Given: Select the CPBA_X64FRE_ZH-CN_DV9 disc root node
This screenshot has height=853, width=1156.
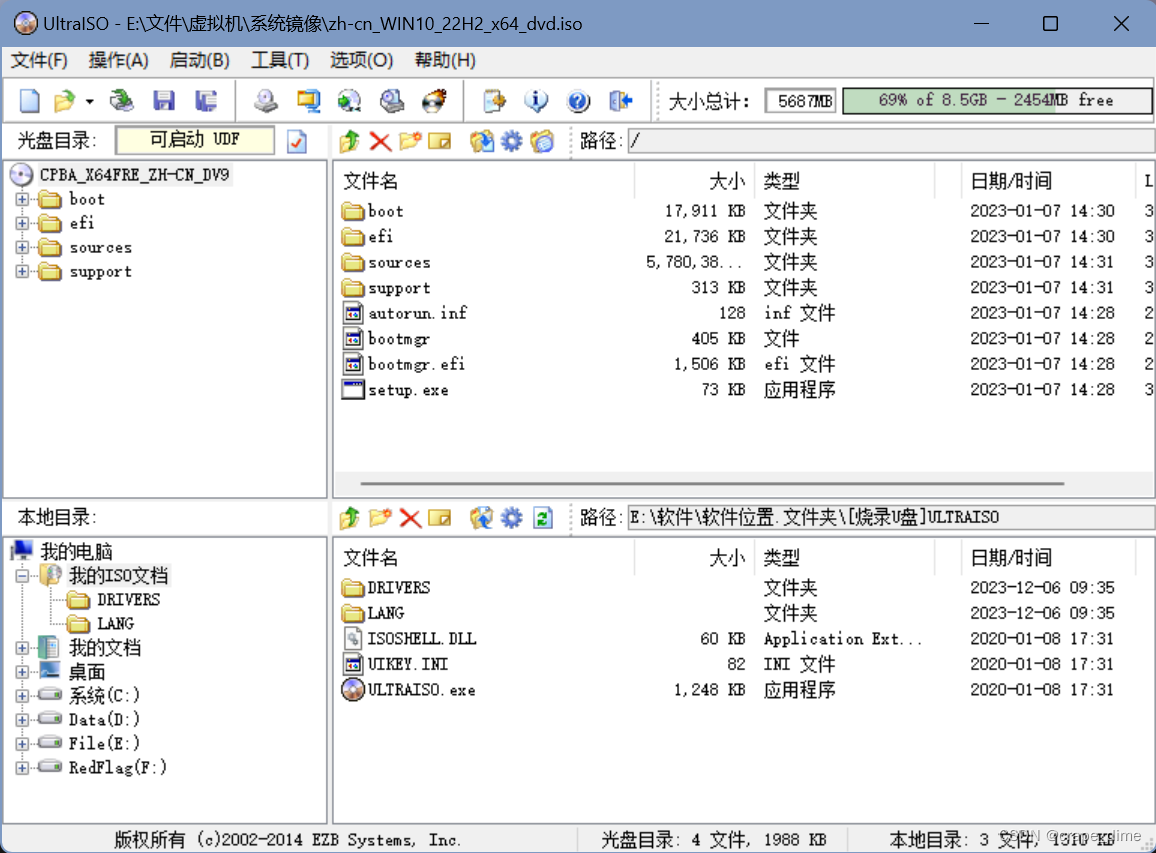Looking at the screenshot, I should [134, 175].
